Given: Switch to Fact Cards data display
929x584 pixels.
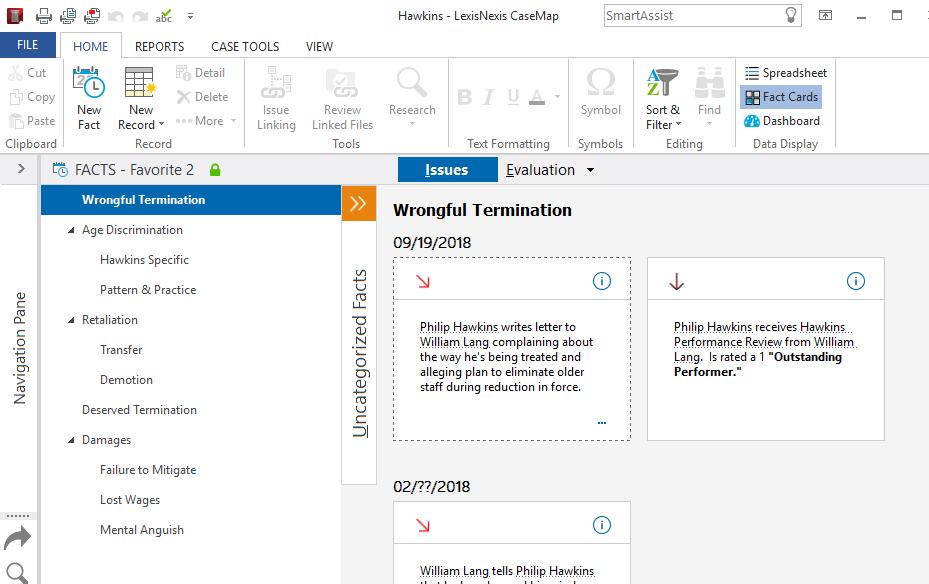Looking at the screenshot, I should (x=781, y=97).
